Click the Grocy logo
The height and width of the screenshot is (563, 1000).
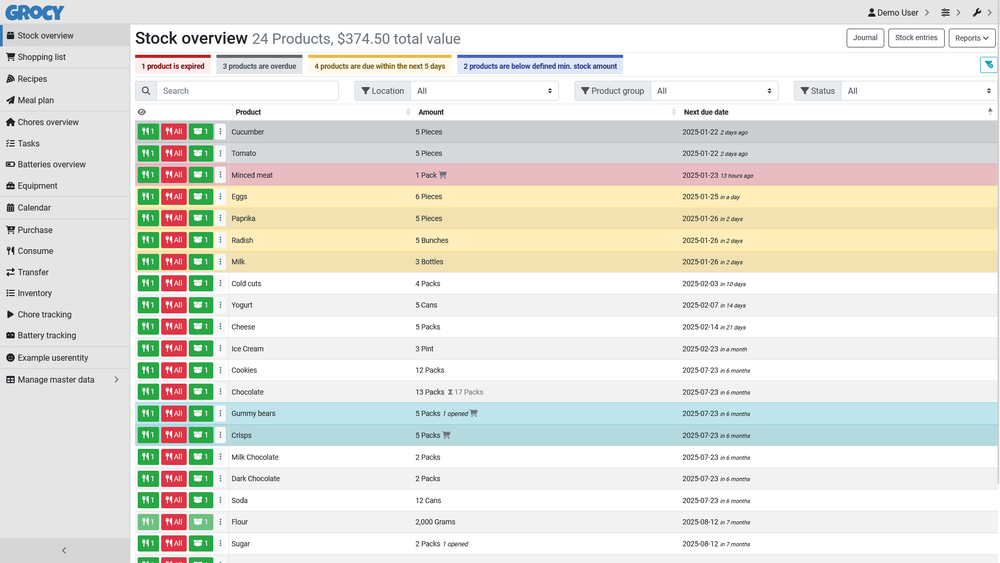pos(35,12)
